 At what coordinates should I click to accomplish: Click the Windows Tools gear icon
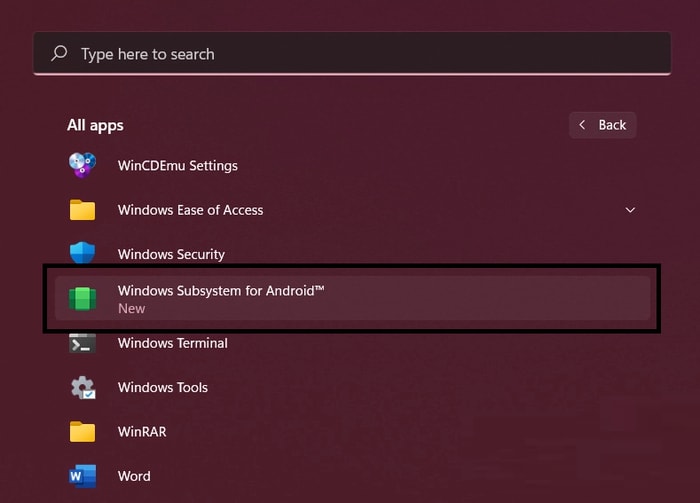[82, 388]
